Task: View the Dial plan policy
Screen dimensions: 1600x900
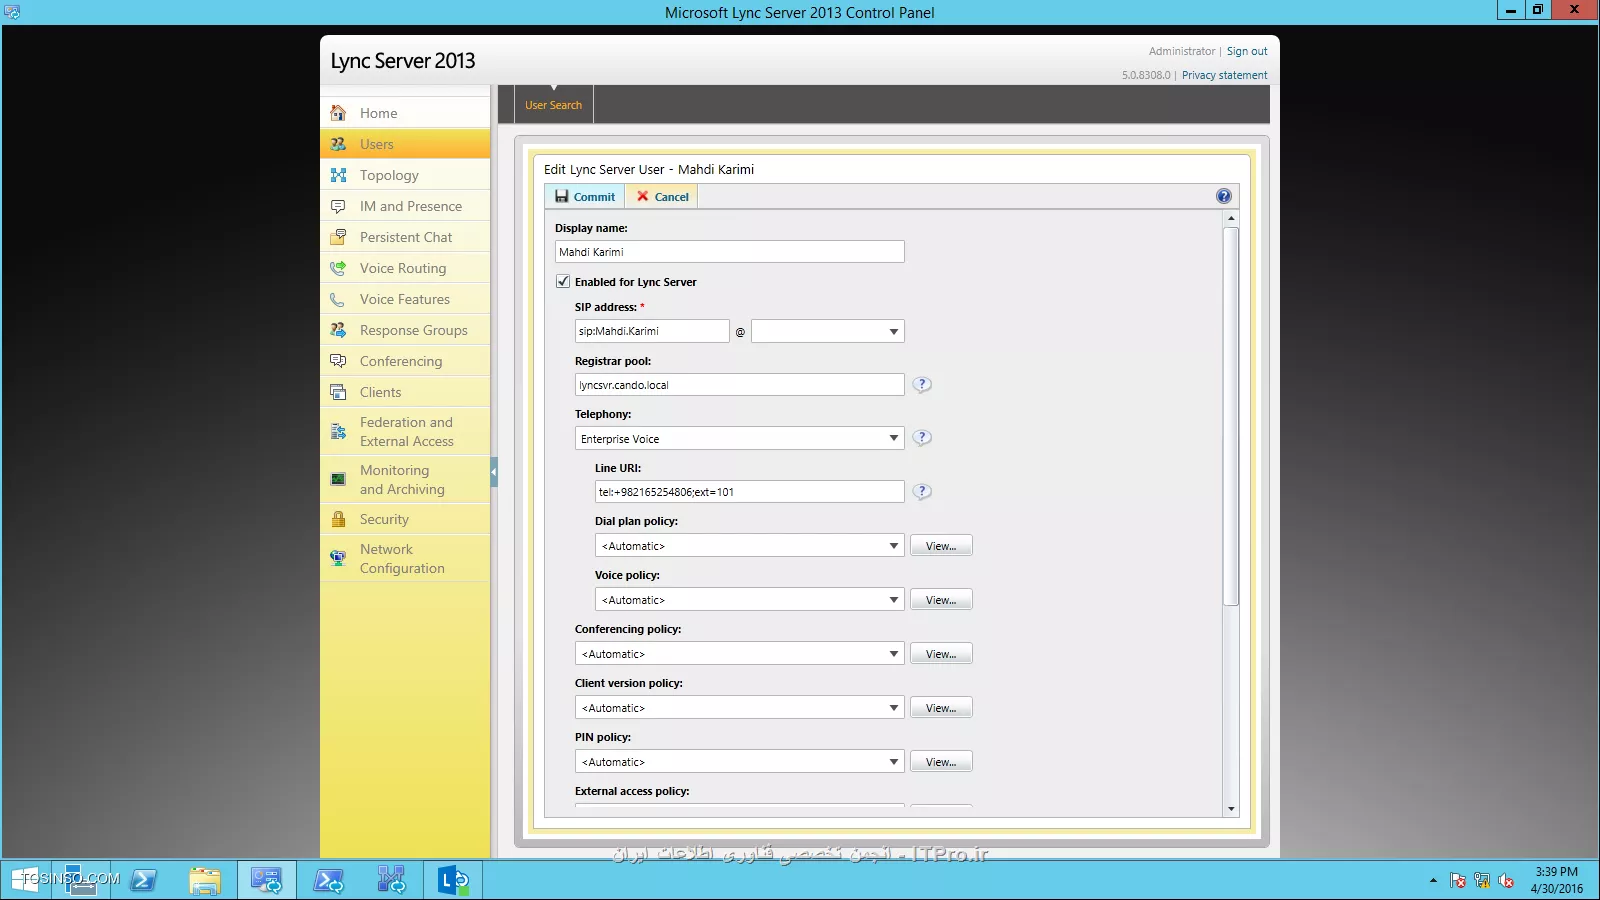Action: tap(941, 545)
